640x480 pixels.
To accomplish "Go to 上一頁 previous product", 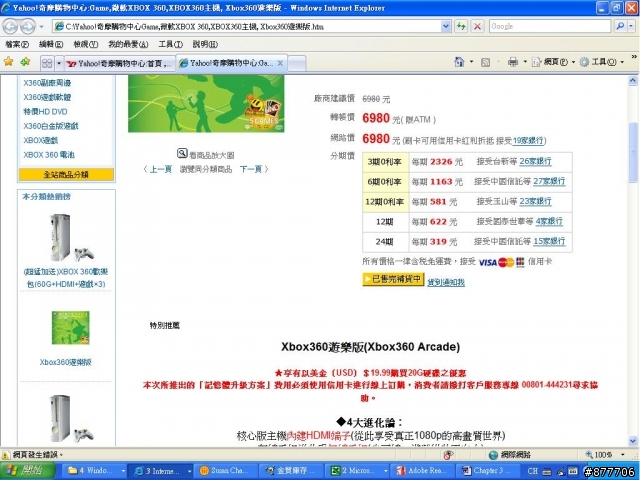I will pos(160,169).
